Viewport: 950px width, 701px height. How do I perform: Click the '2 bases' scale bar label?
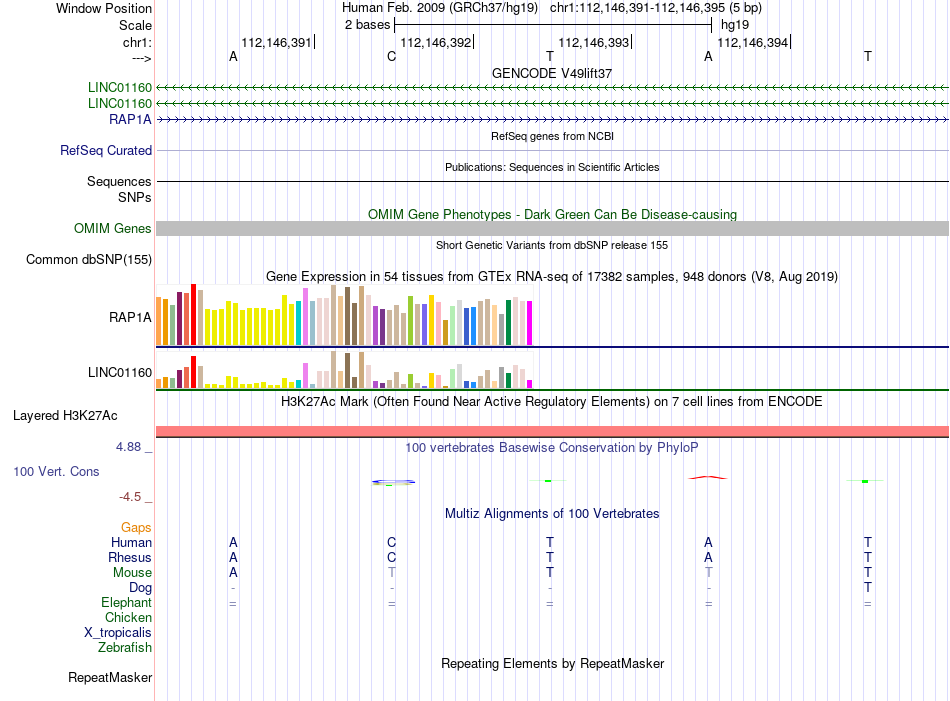tap(367, 25)
